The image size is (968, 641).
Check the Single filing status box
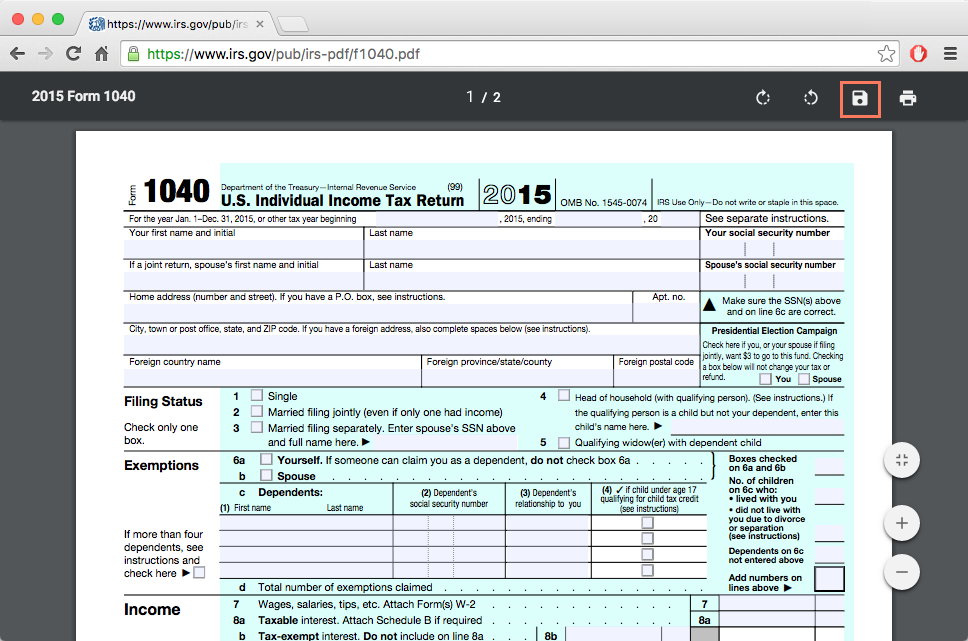click(257, 396)
